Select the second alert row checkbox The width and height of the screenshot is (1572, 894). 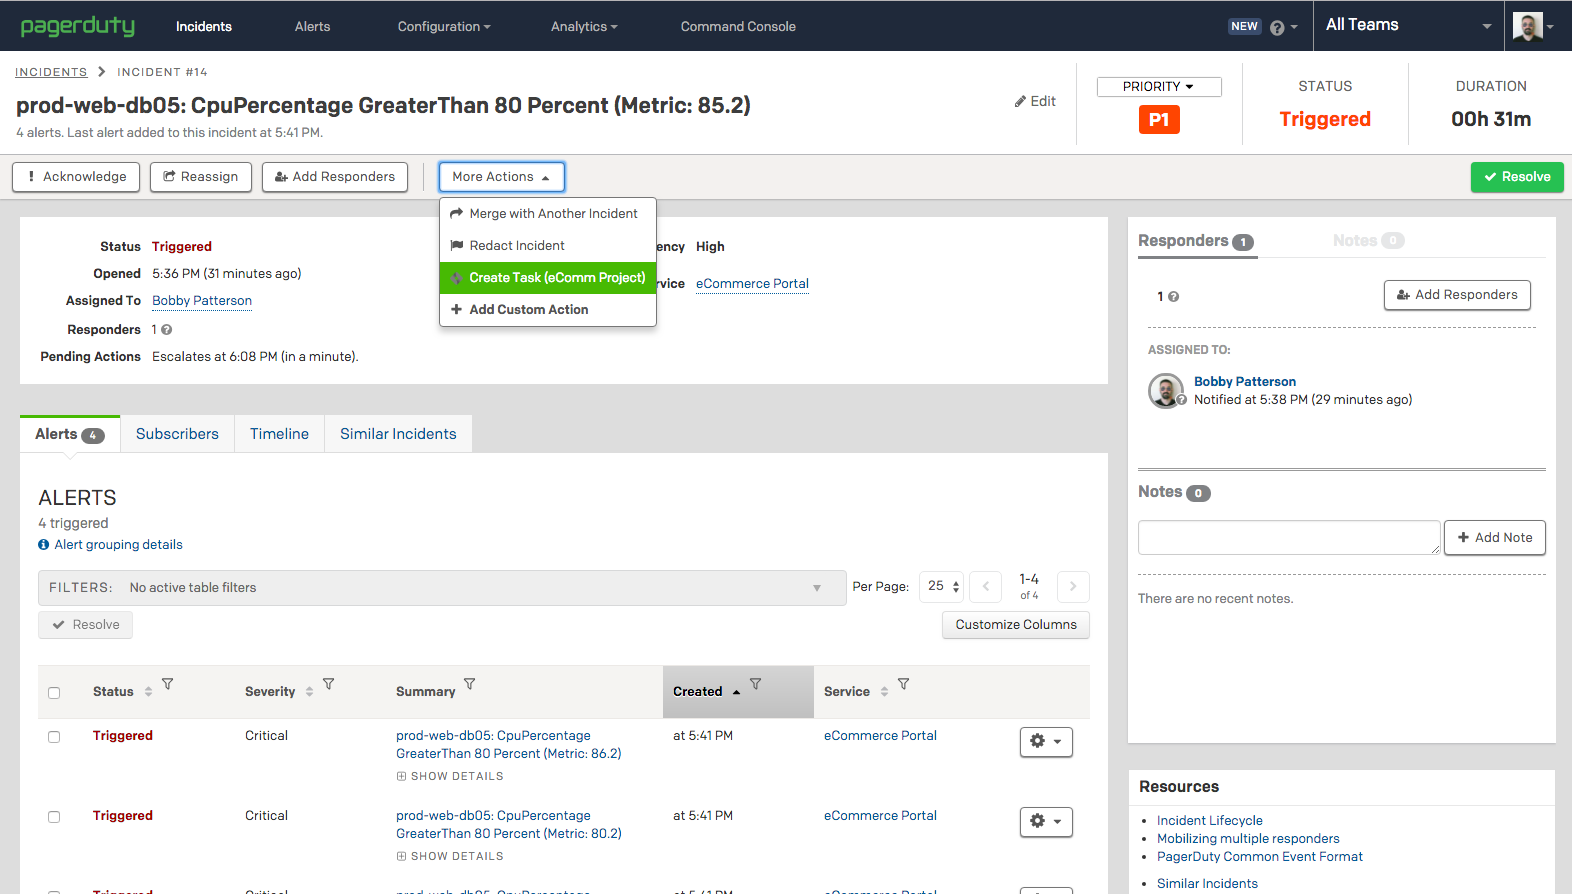[x=54, y=817]
